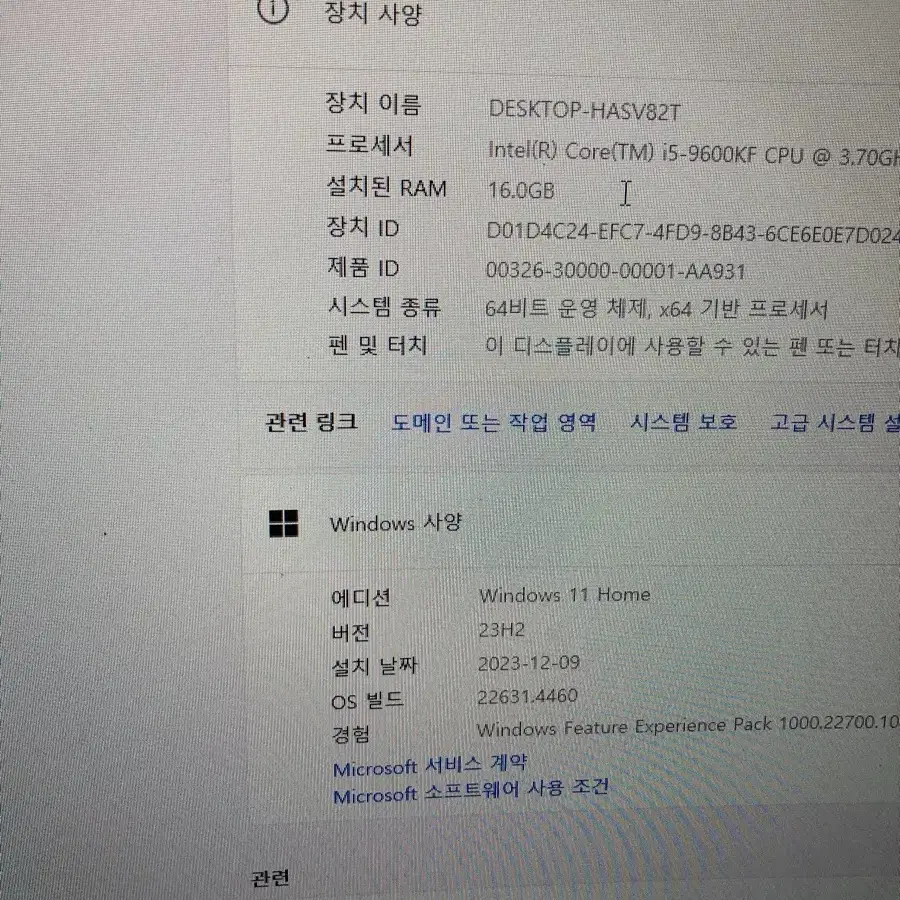
Task: Click the processor value Intel Core i5-9600KF
Action: pyautogui.click(x=693, y=153)
